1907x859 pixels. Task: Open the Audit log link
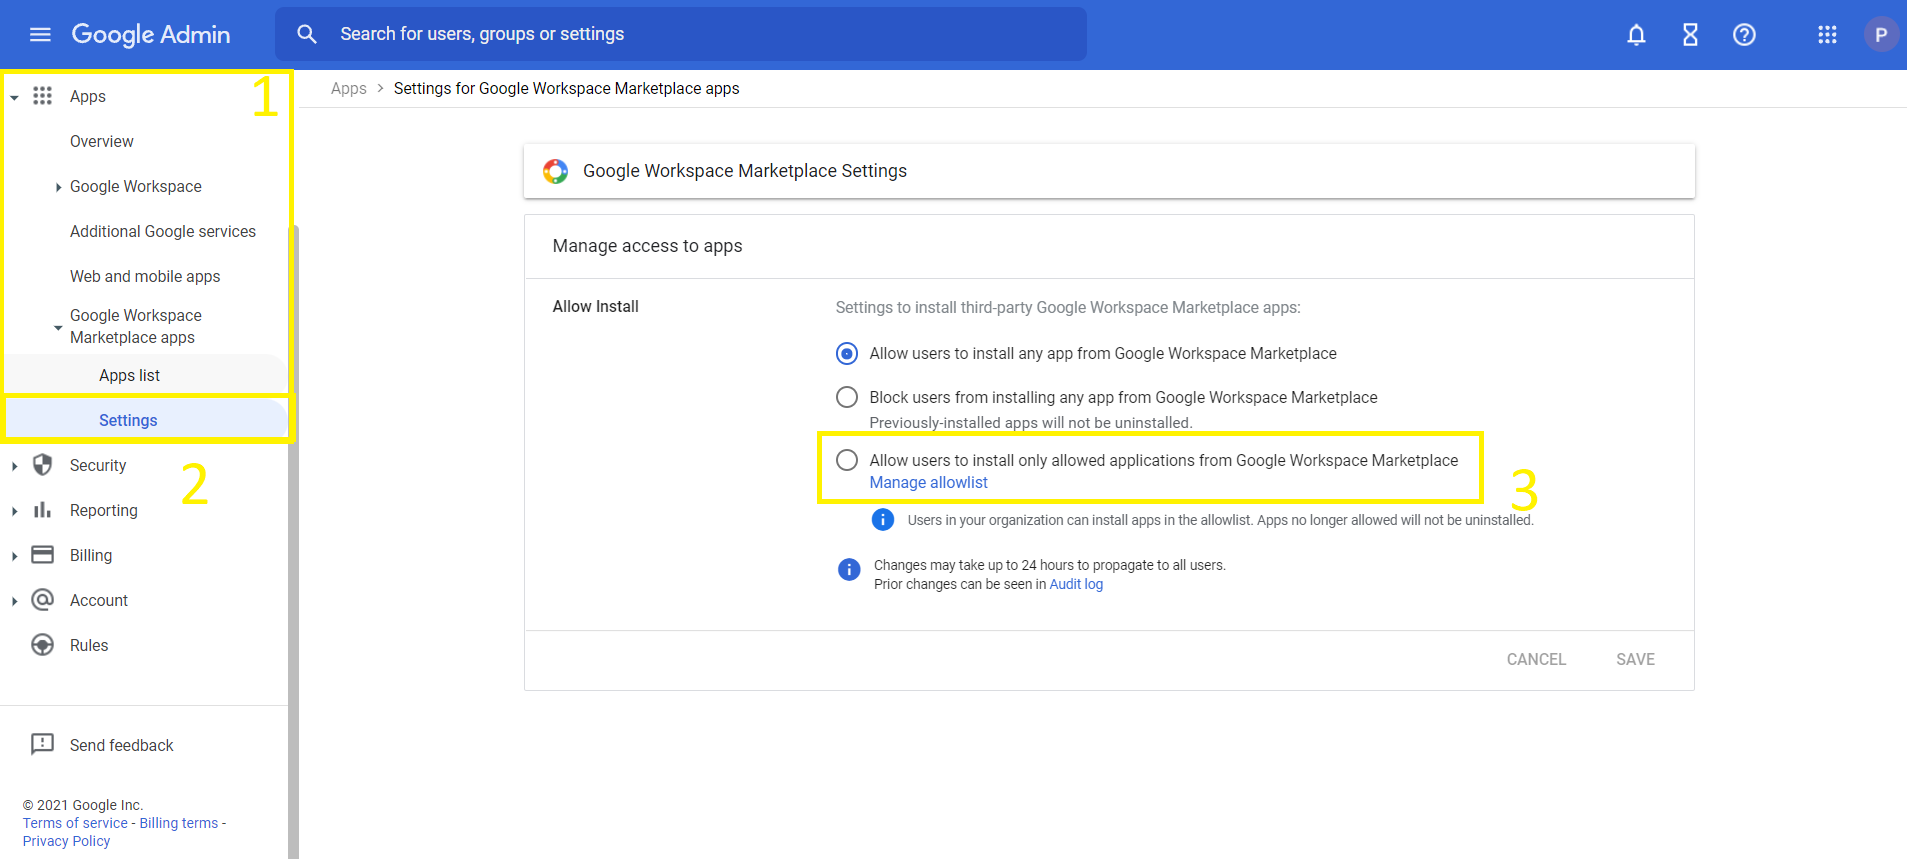tap(1076, 584)
